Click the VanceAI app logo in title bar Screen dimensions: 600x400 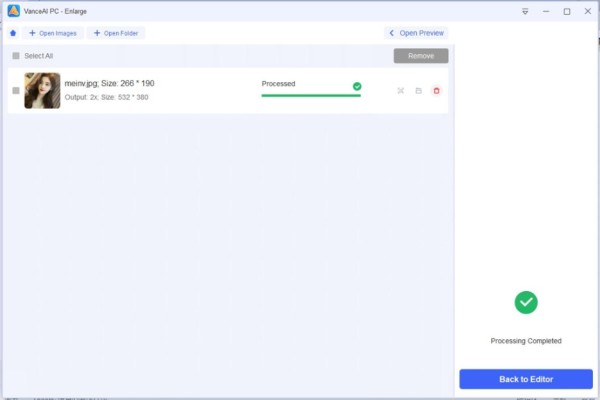(14, 11)
